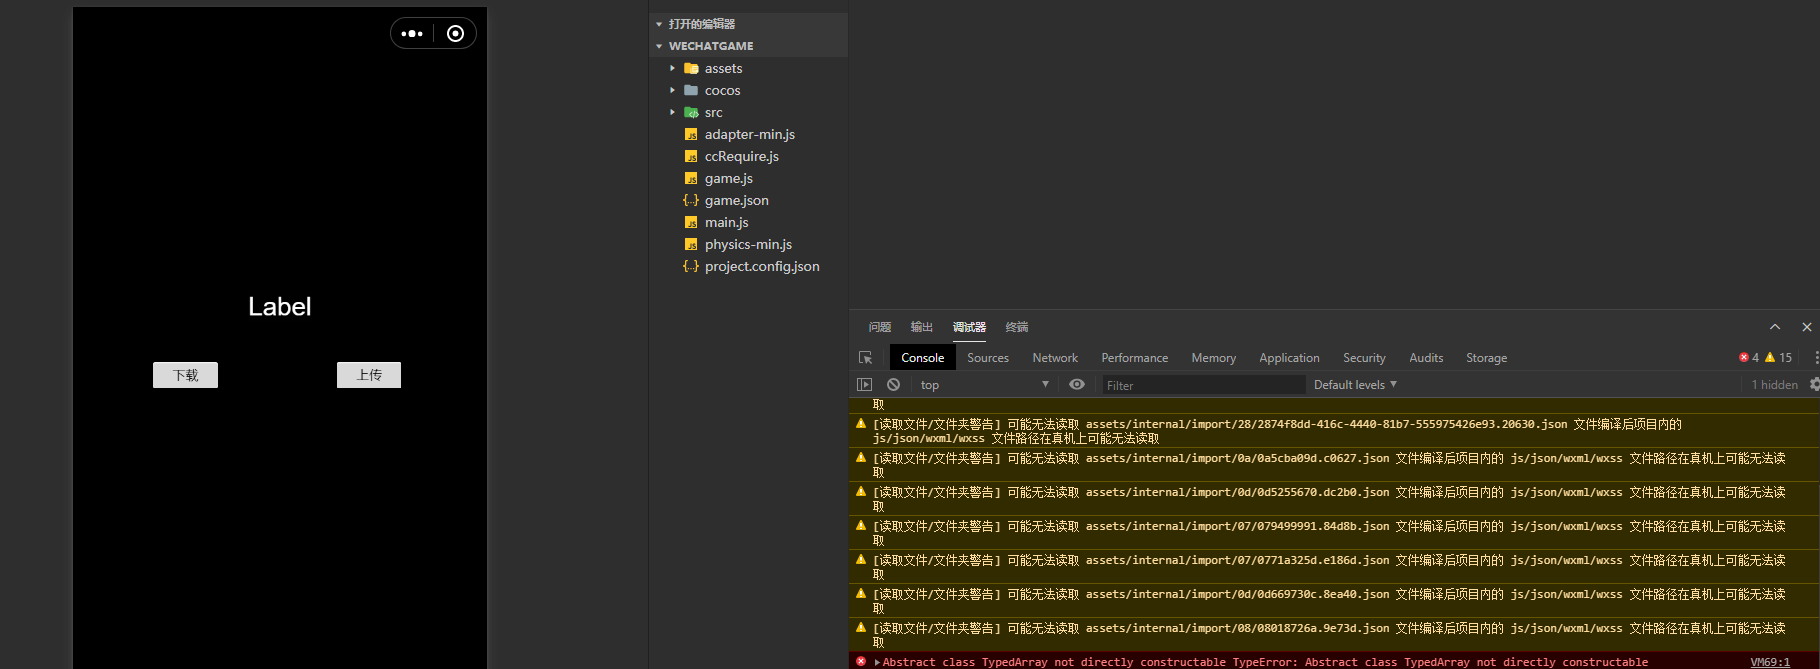The image size is (1820, 669).
Task: Collapse the WECHATGAME project tree
Action: [x=659, y=46]
